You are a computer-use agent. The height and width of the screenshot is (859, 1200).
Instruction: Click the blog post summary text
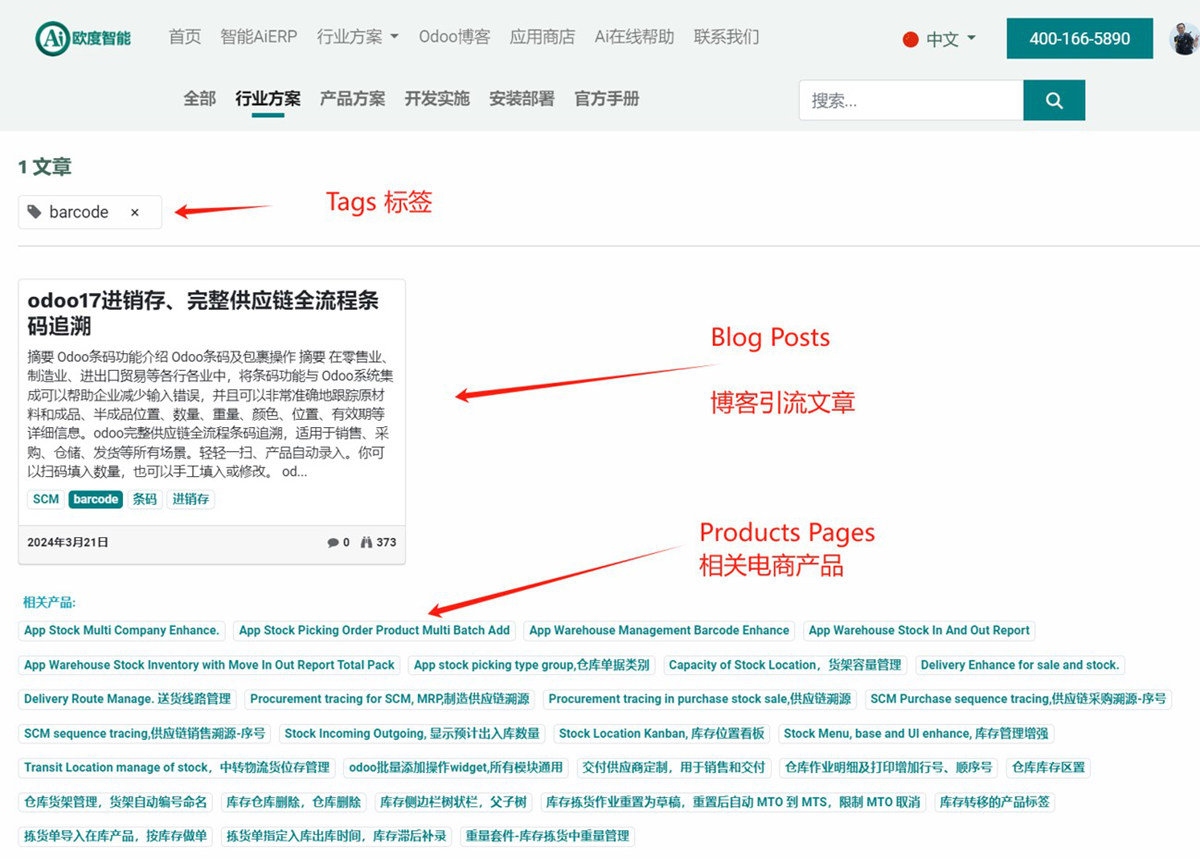[x=210, y=414]
